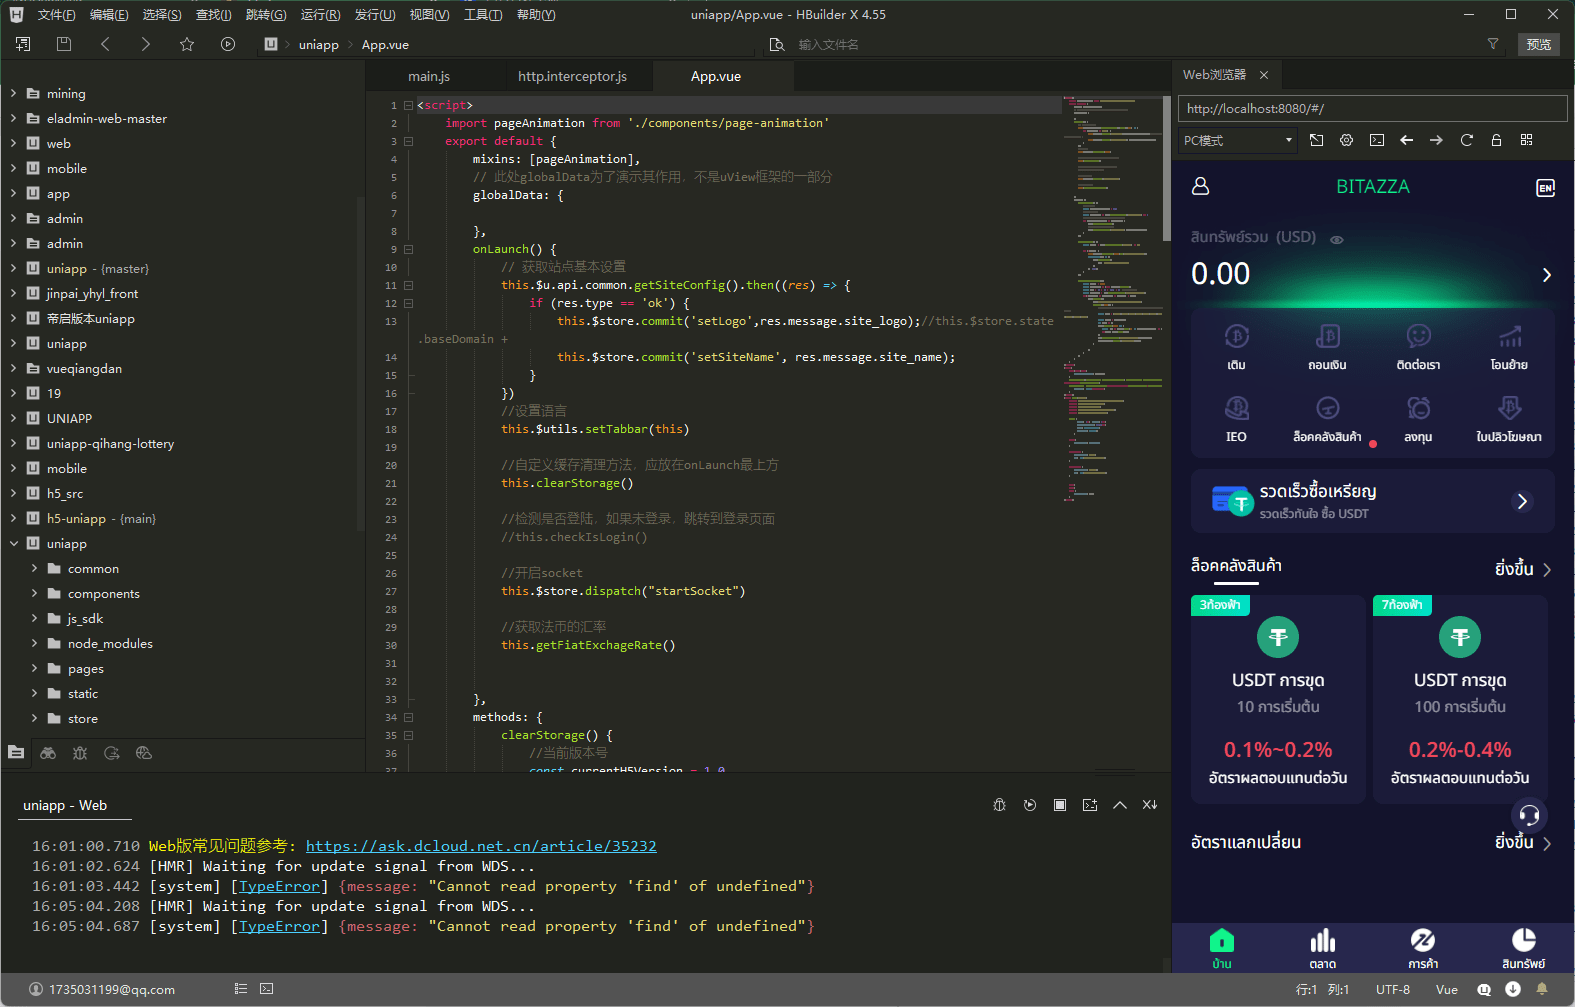Click the bookmark star icon
This screenshot has width=1575, height=1007.
point(187,44)
